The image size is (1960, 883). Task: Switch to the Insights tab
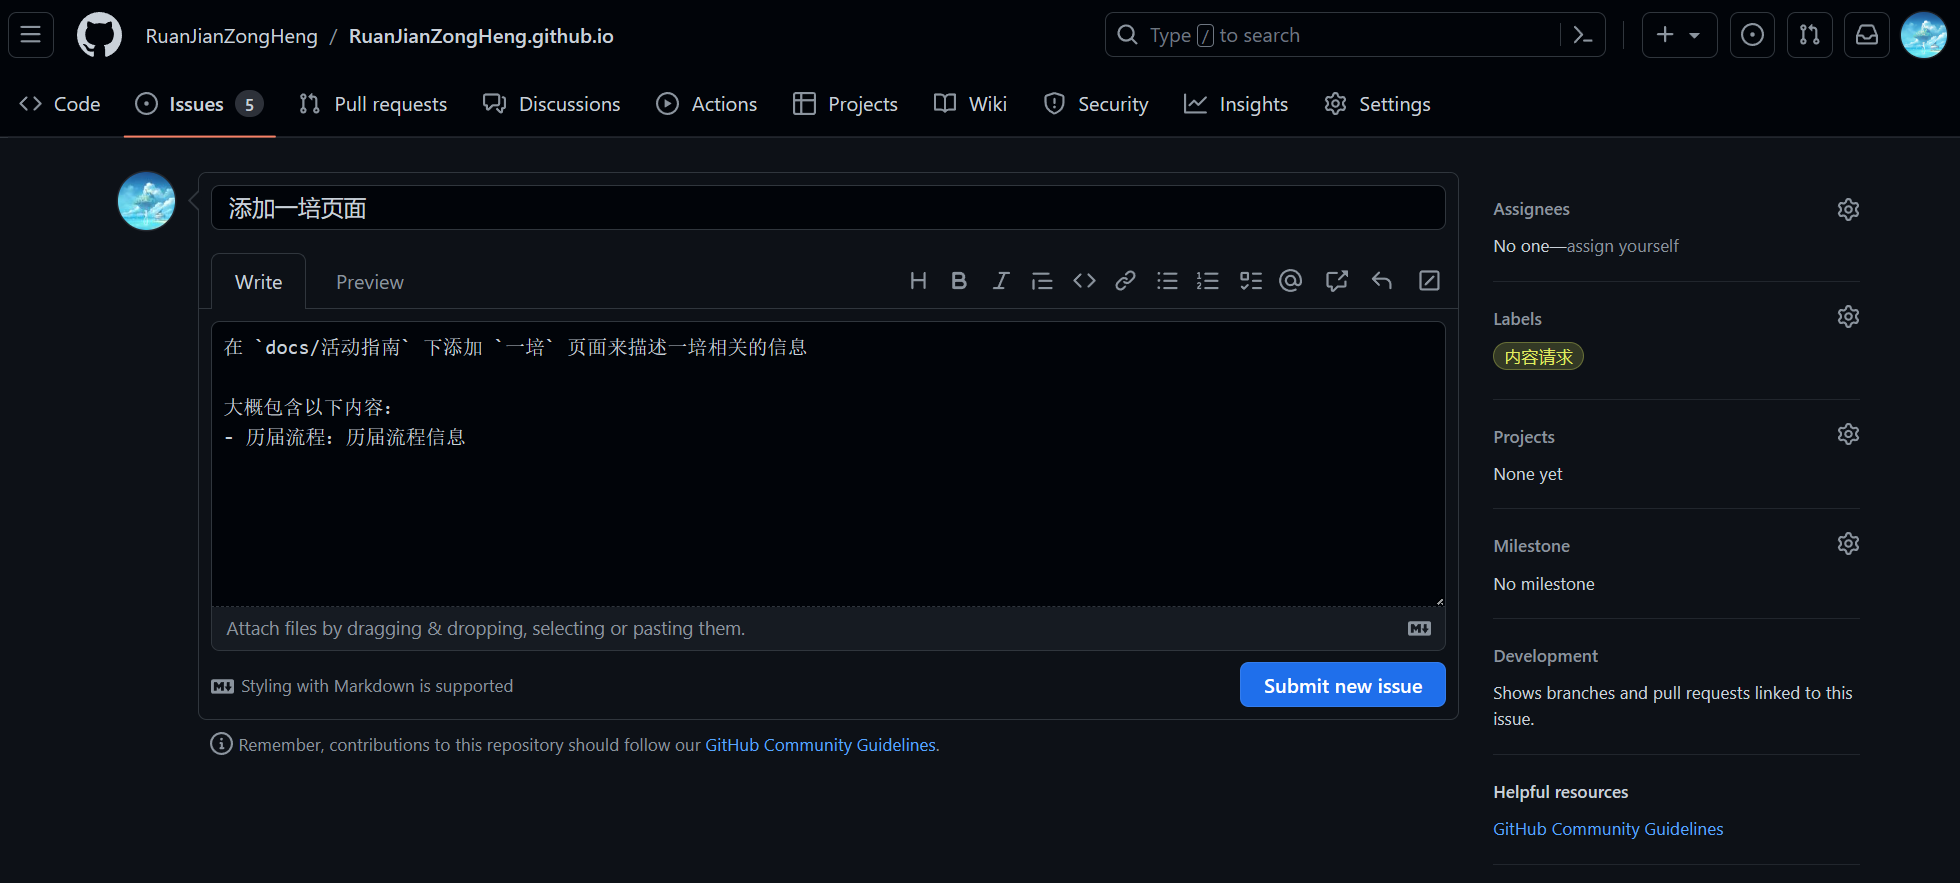point(1236,104)
